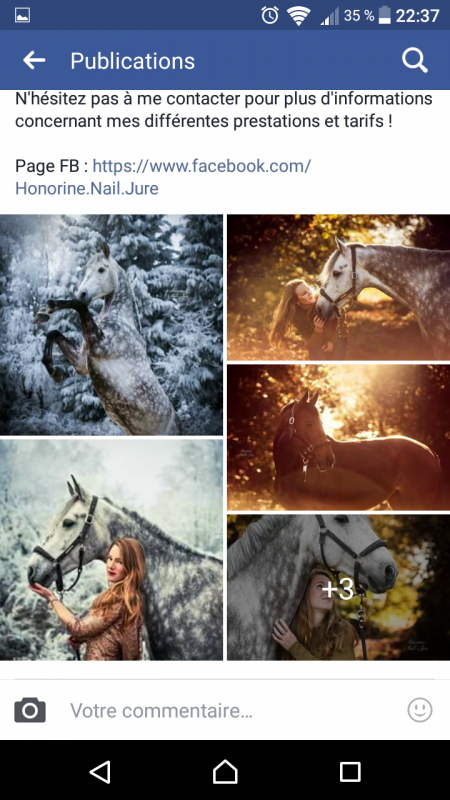Tap the camera icon to attach a photo
450x800 pixels.
click(30, 710)
